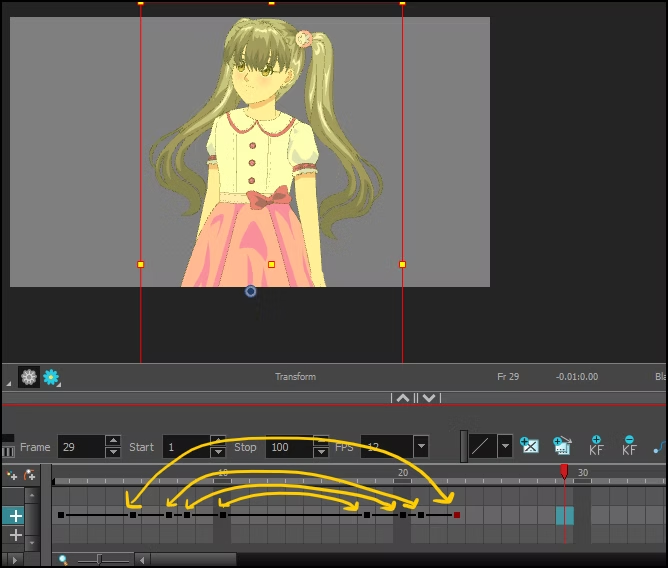Select the keyframe at frame 18
Viewport: 668px width, 568px height.
coord(367,515)
